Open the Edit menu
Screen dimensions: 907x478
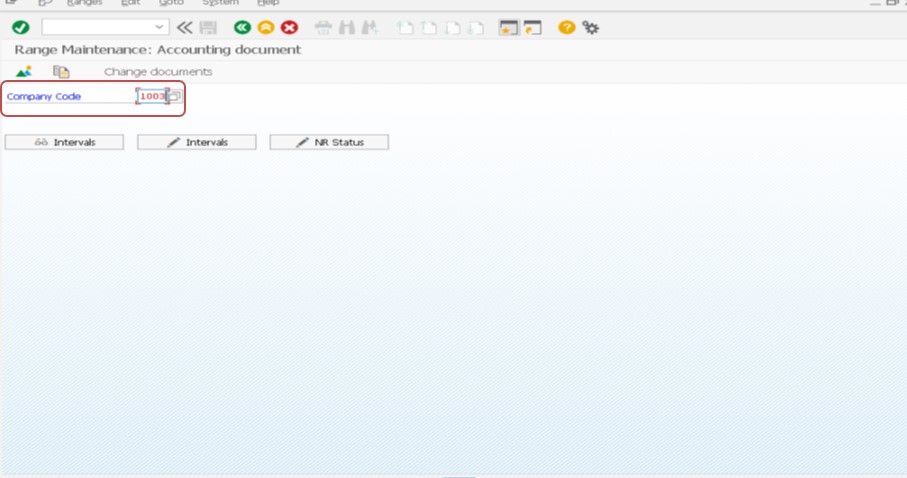pos(131,3)
